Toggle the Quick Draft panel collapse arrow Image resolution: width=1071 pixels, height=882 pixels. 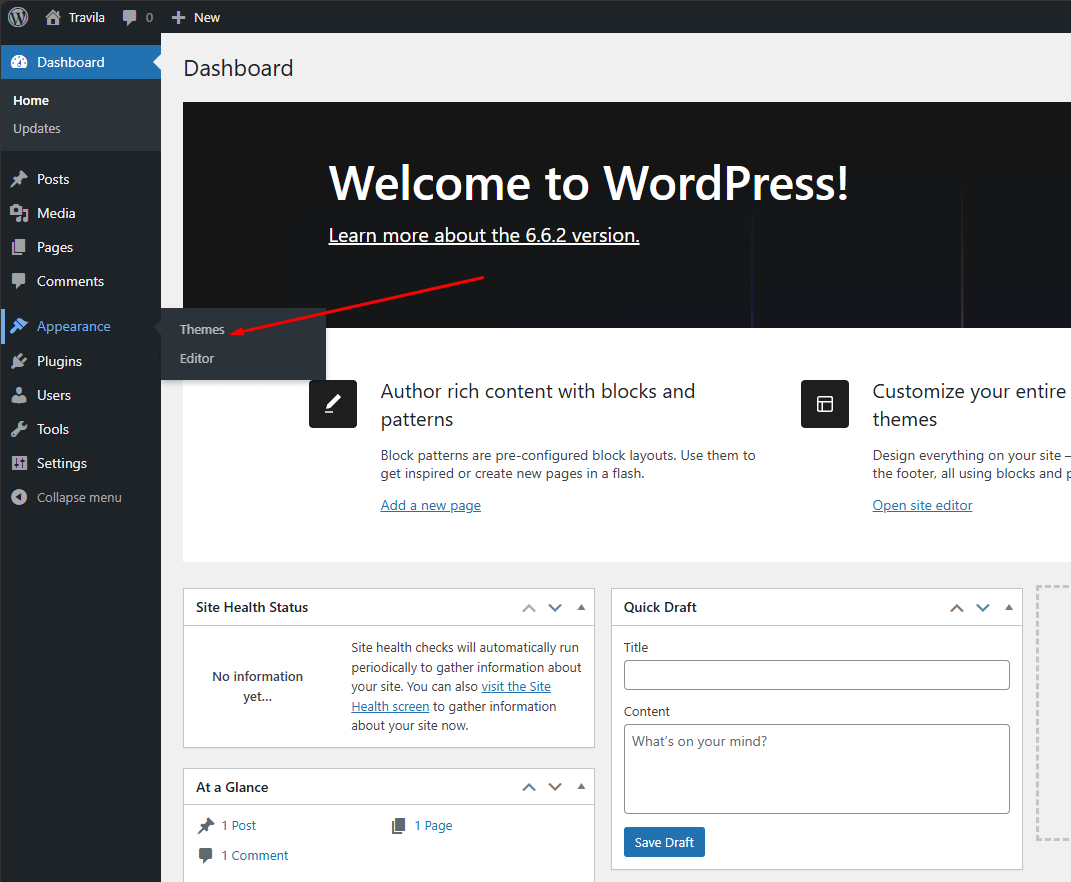point(1009,607)
